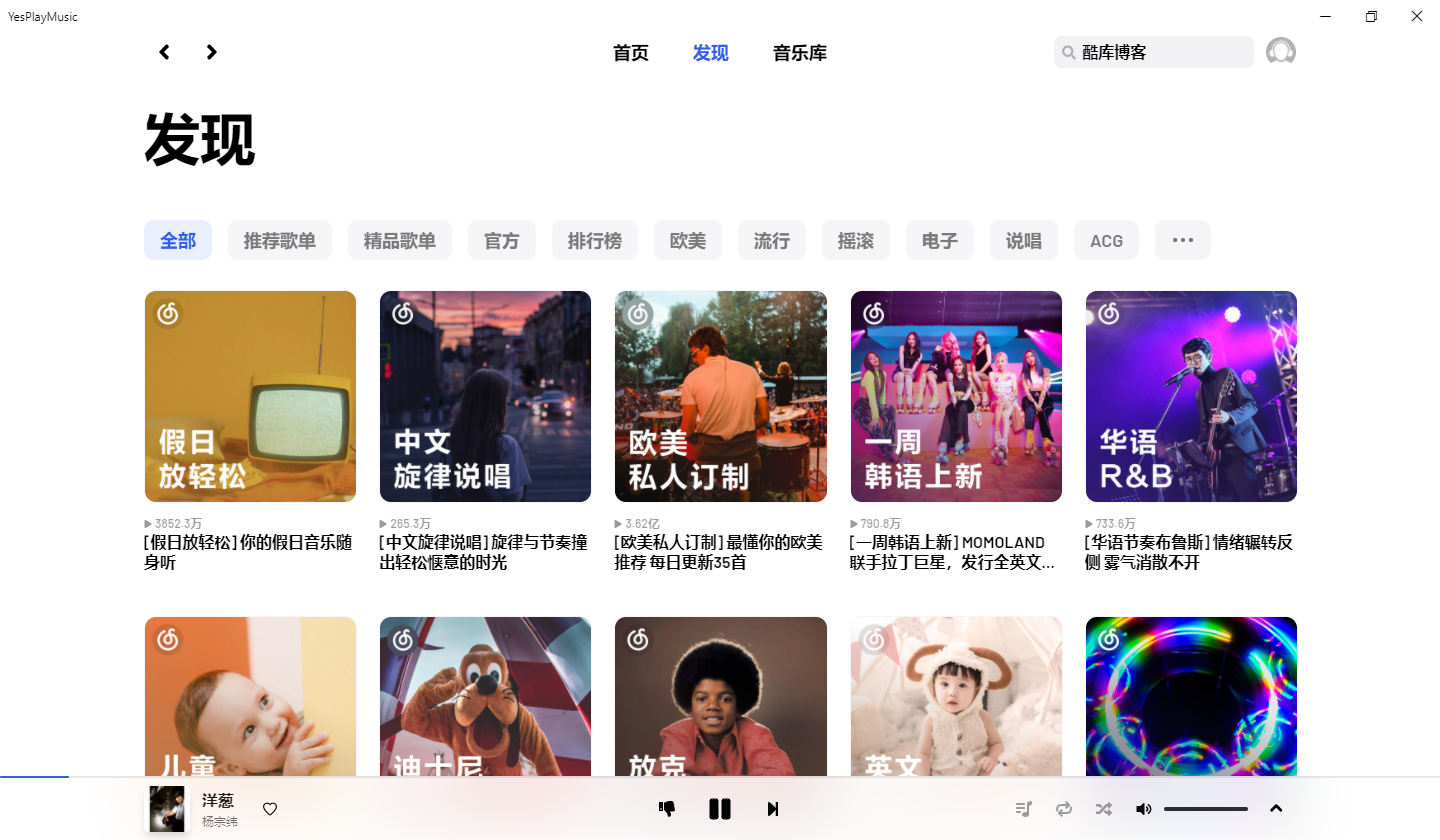Click title [中文旋律说唱] 旋律与节奏撞出轻松惬意的时光
This screenshot has width=1440, height=840.
coord(483,552)
